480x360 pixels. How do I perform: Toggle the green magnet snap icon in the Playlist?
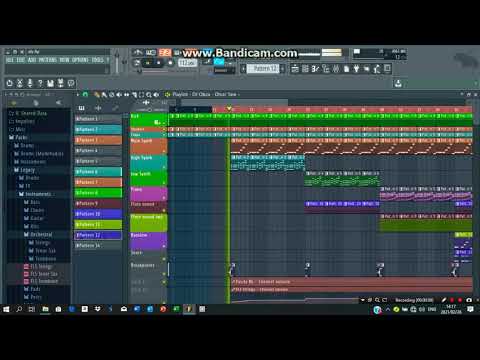tap(85, 95)
